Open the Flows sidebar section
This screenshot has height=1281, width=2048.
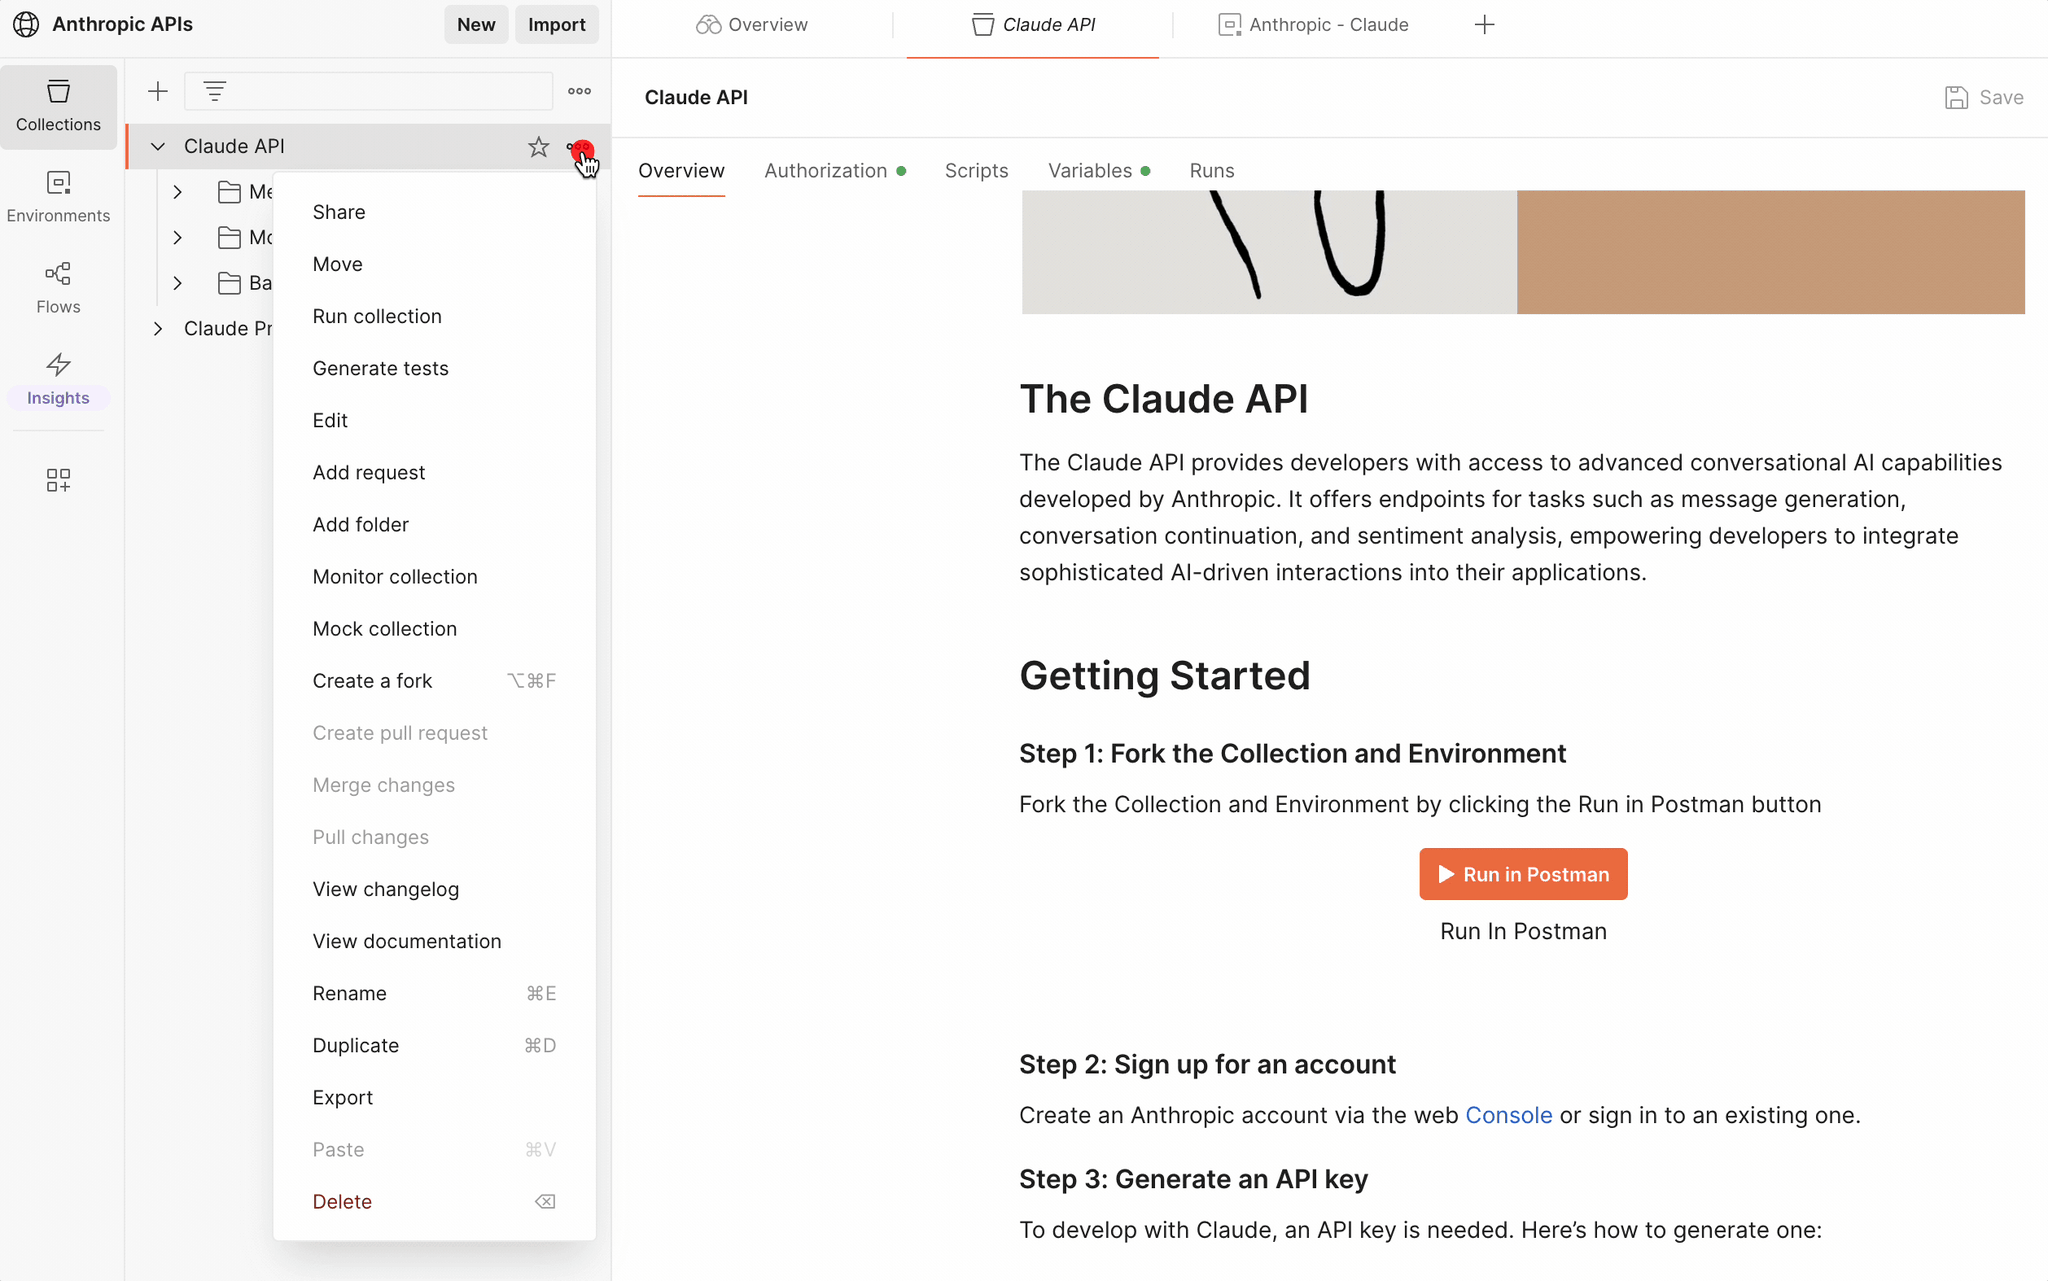point(58,288)
